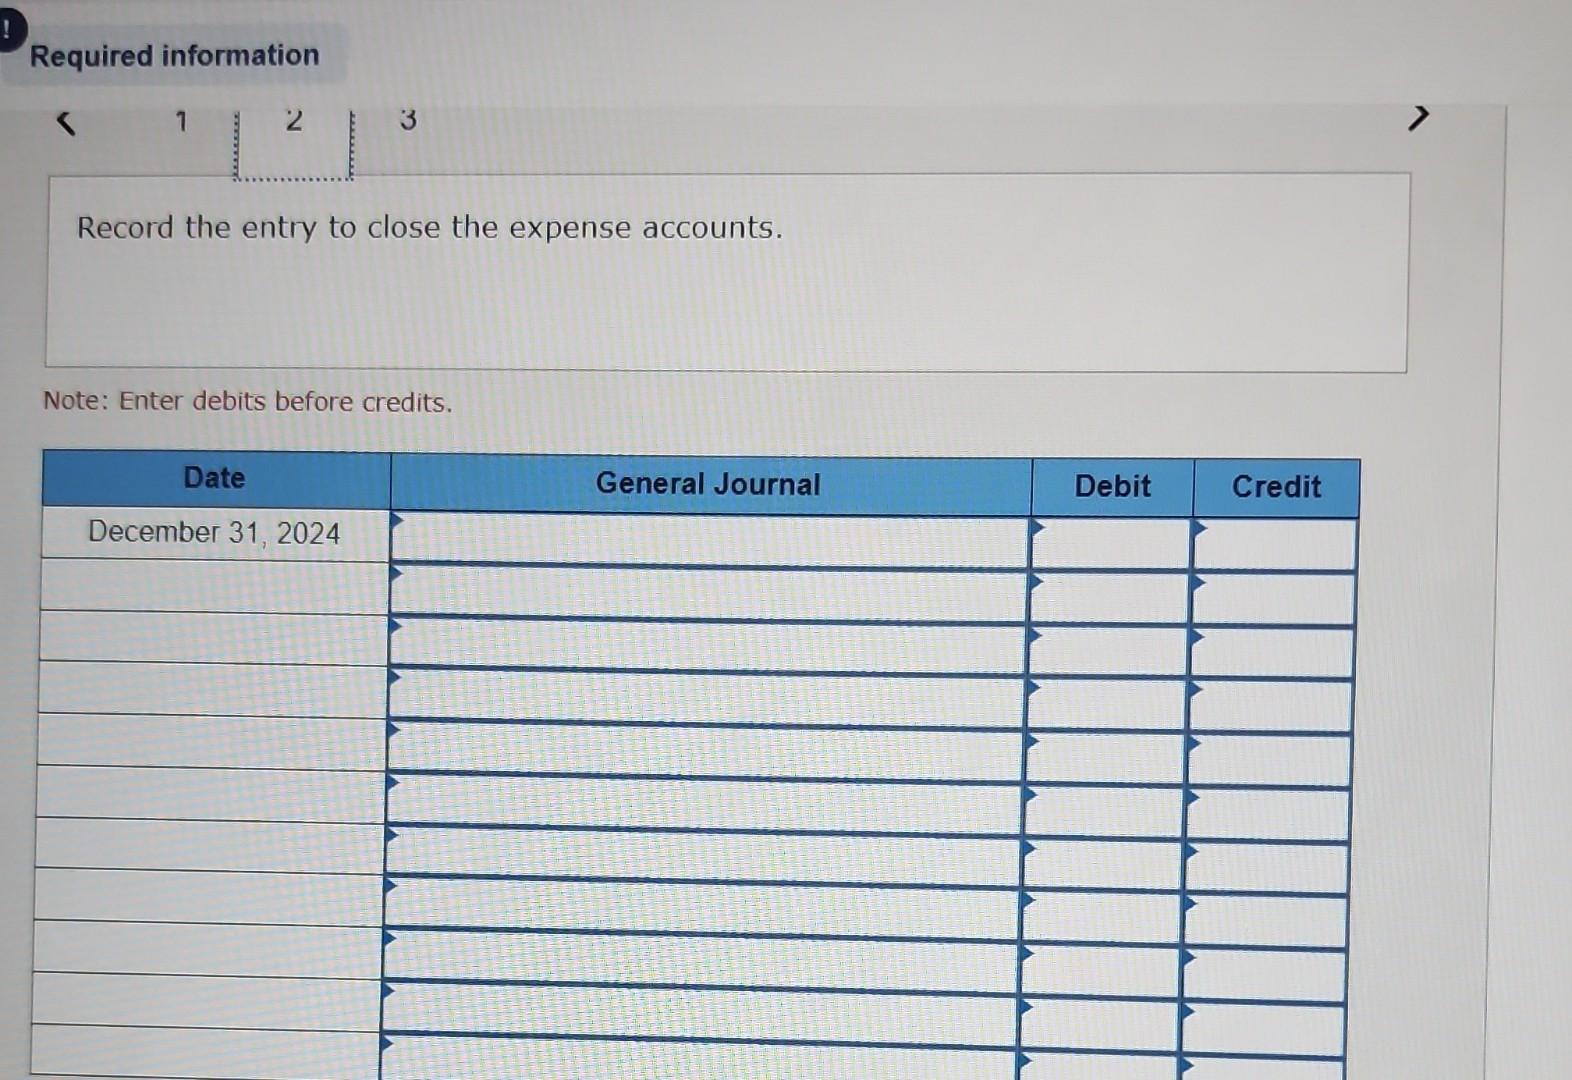Click the Credit field in the fourth row
This screenshot has width=1572, height=1080.
pos(1271,707)
